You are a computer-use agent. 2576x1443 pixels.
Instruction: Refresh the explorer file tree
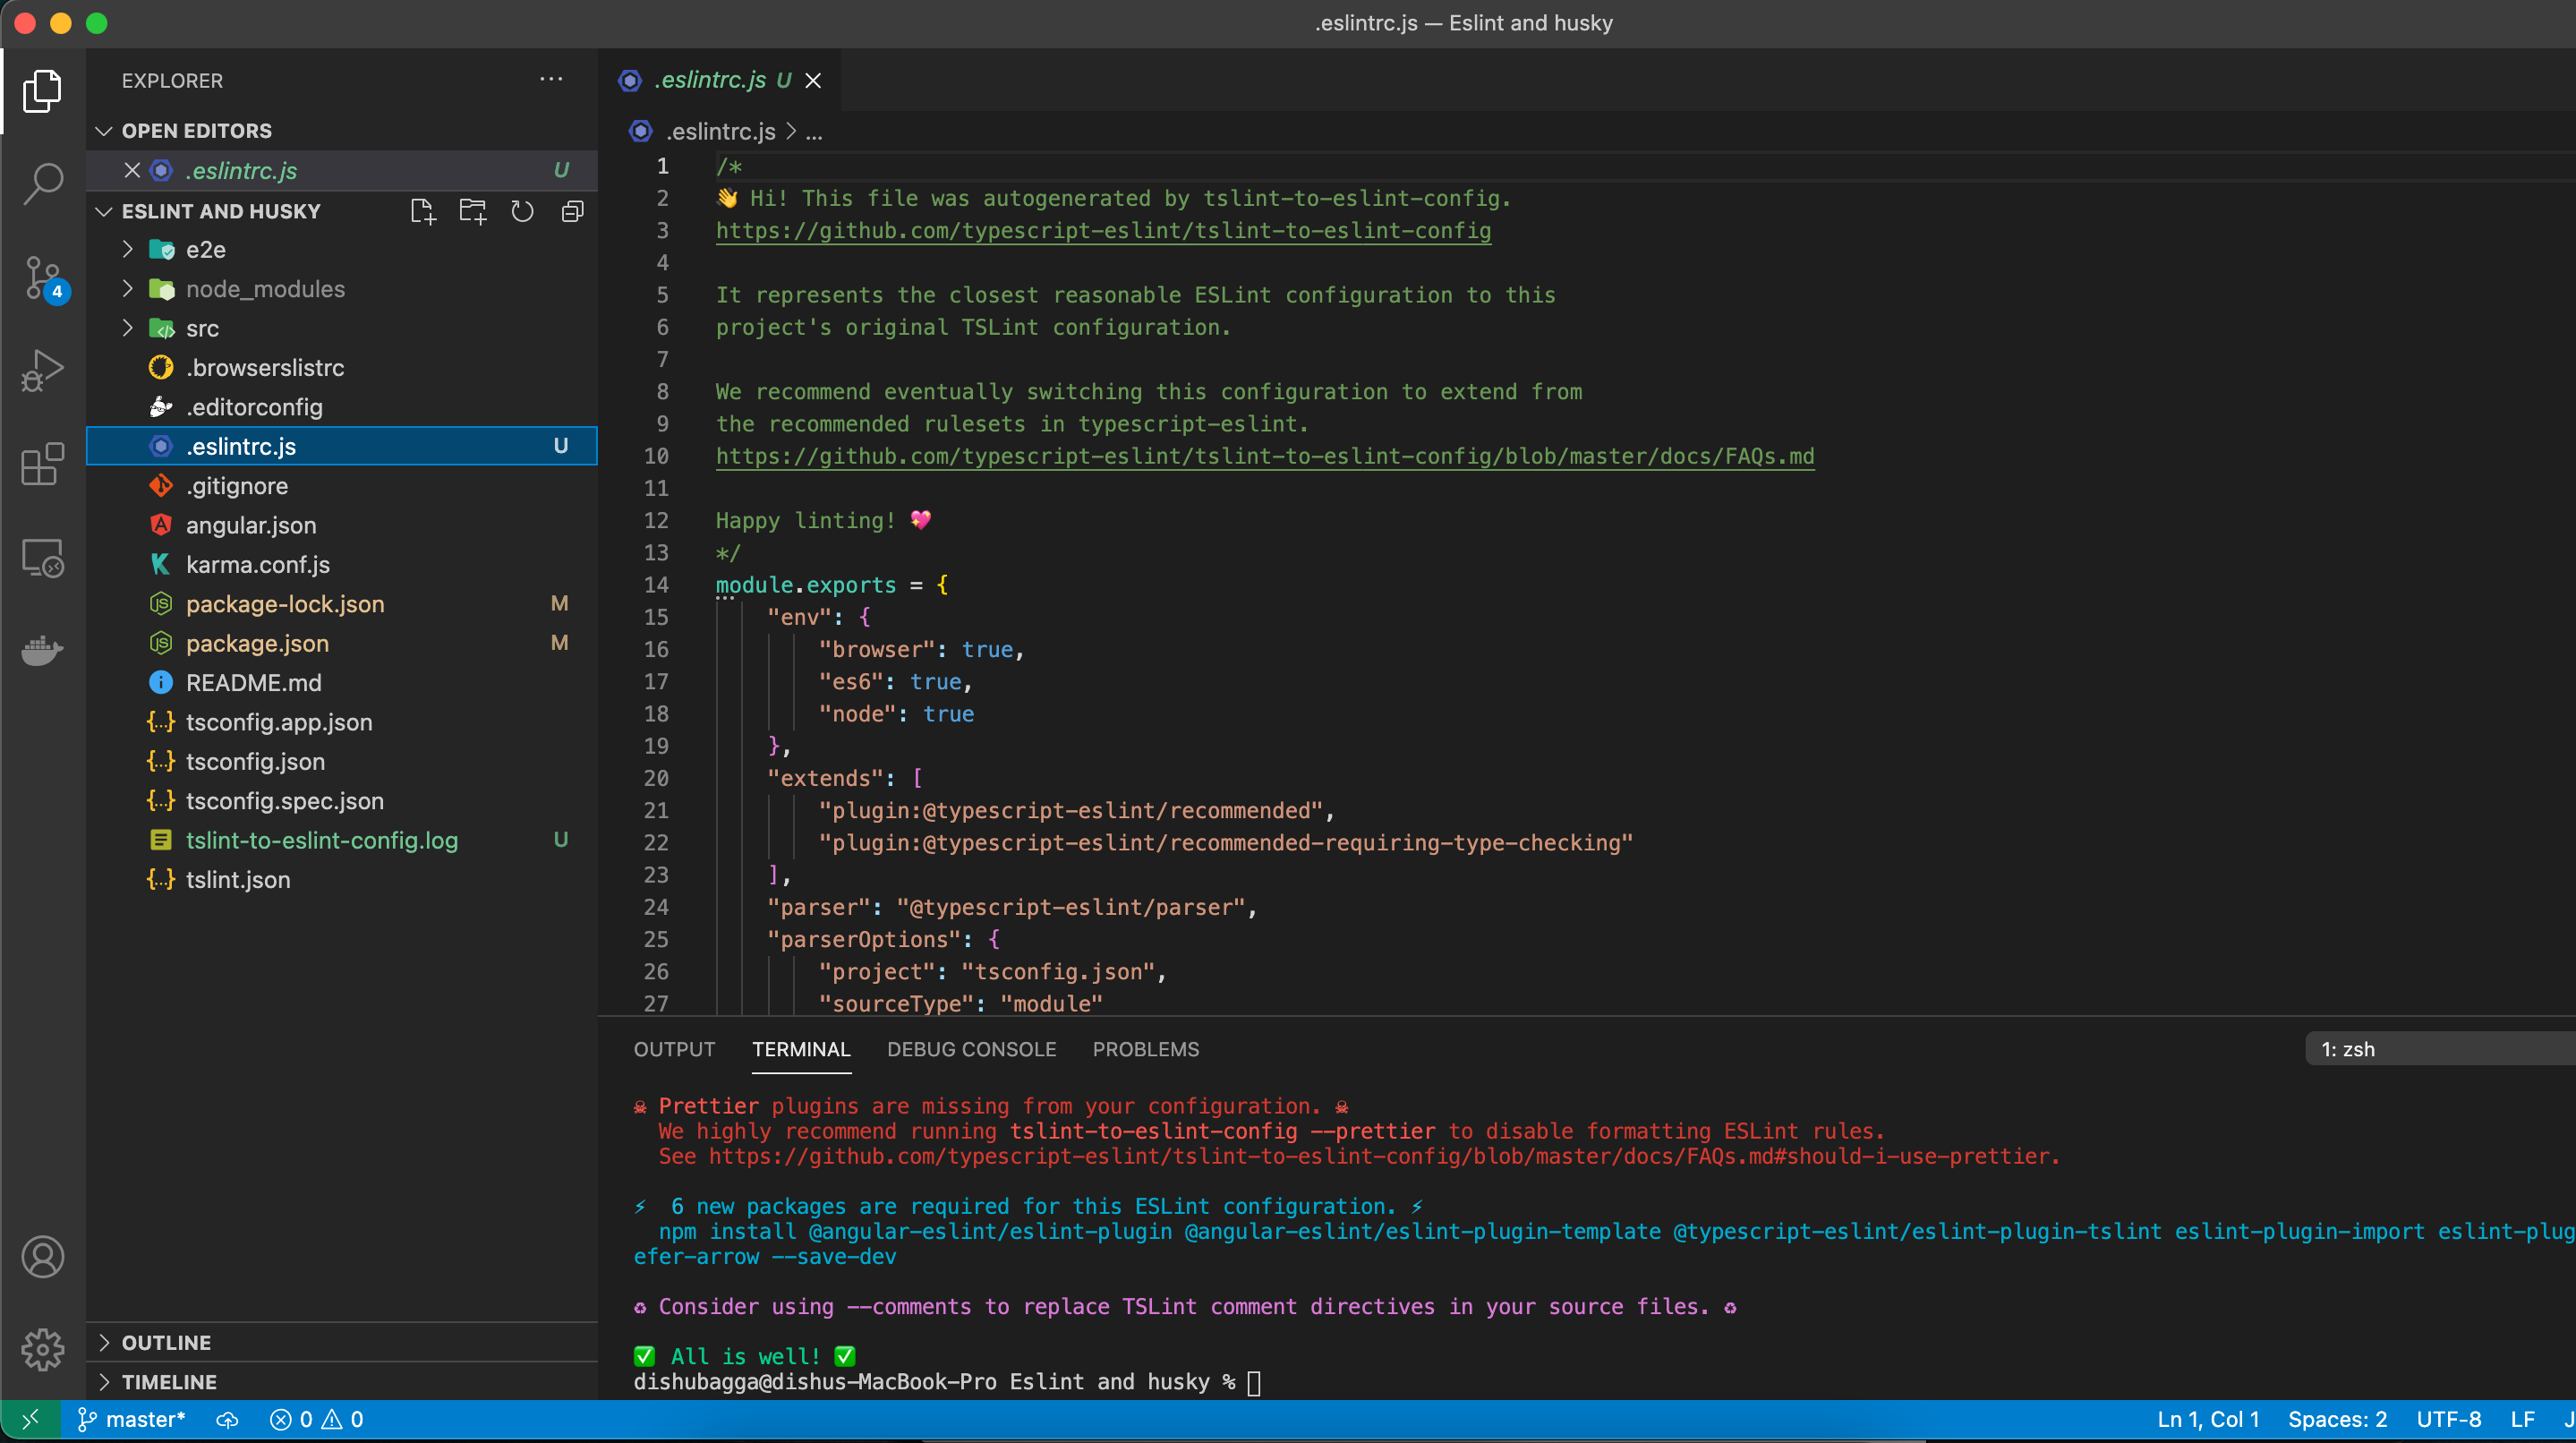[522, 211]
